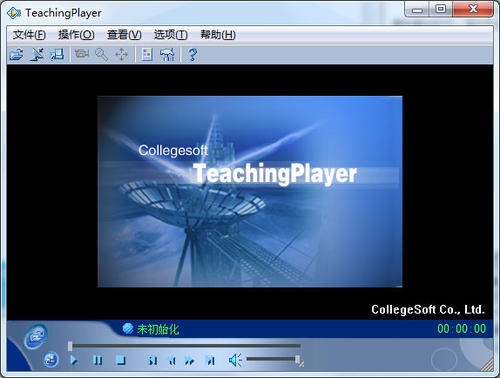Click the 未初始化 status text
500x378 pixels.
(158, 329)
